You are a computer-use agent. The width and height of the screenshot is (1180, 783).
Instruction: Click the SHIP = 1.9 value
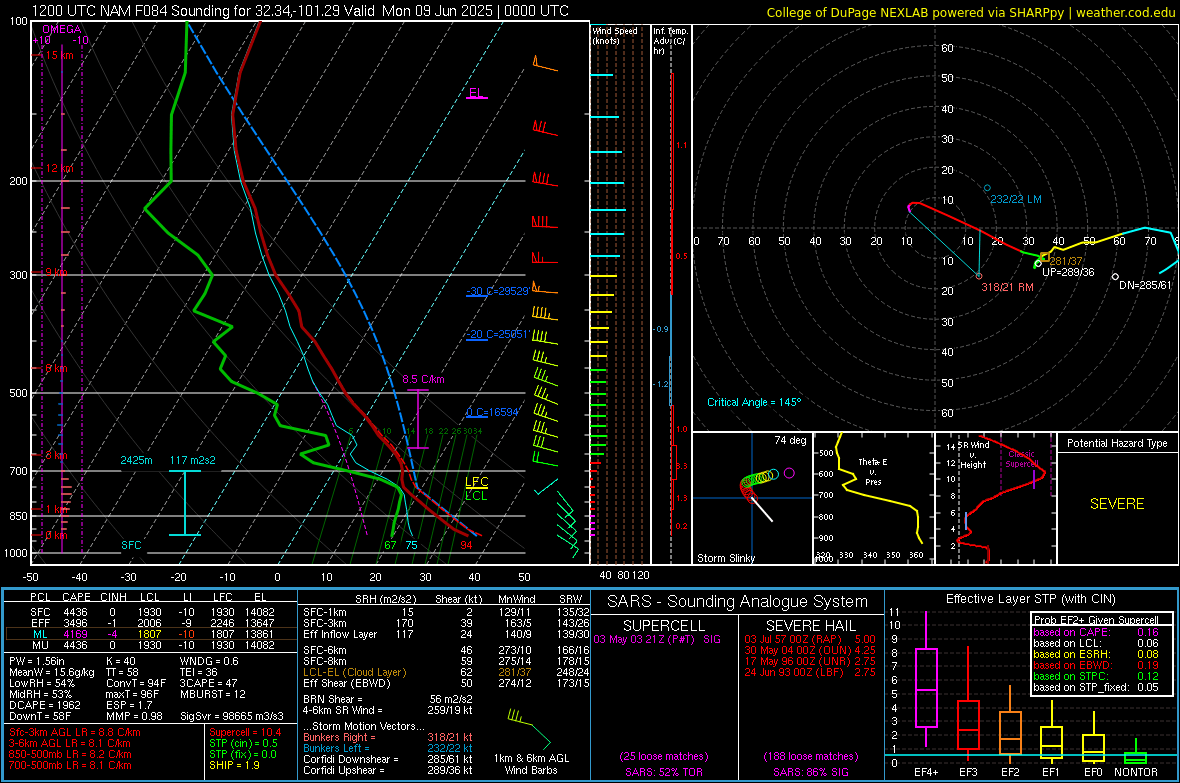coord(234,765)
